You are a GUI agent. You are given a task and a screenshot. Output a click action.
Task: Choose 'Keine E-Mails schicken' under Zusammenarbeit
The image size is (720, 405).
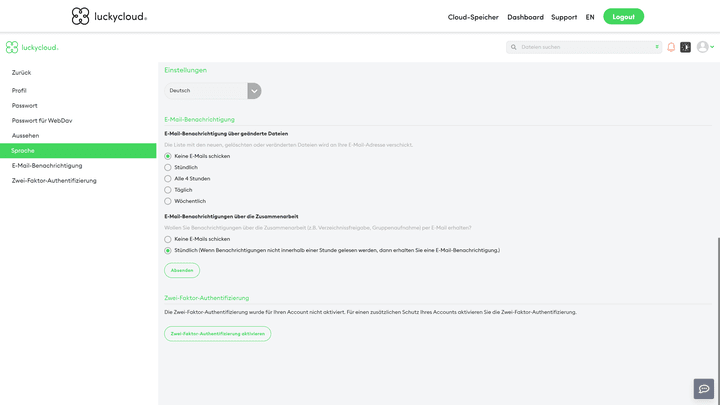pyautogui.click(x=168, y=239)
